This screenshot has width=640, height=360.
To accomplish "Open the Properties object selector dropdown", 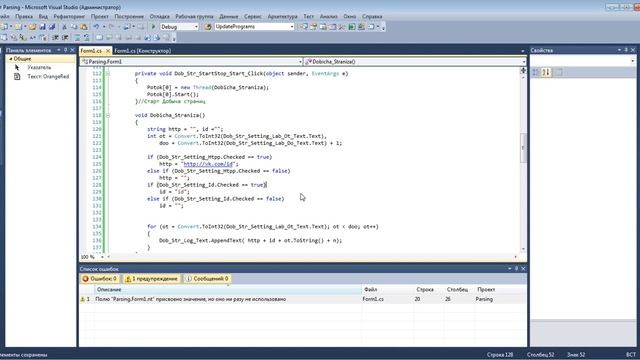I will (x=633, y=61).
